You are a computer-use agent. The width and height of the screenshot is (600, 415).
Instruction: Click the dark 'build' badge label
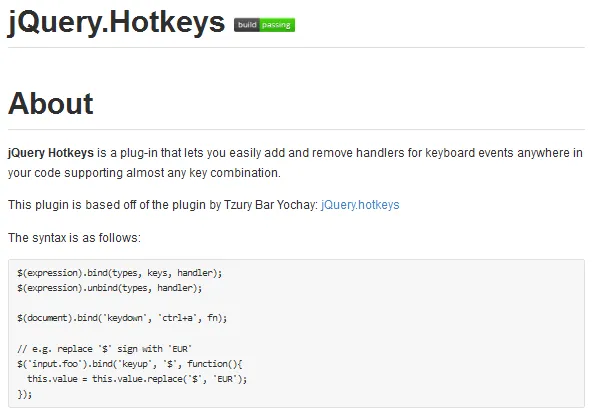click(247, 25)
